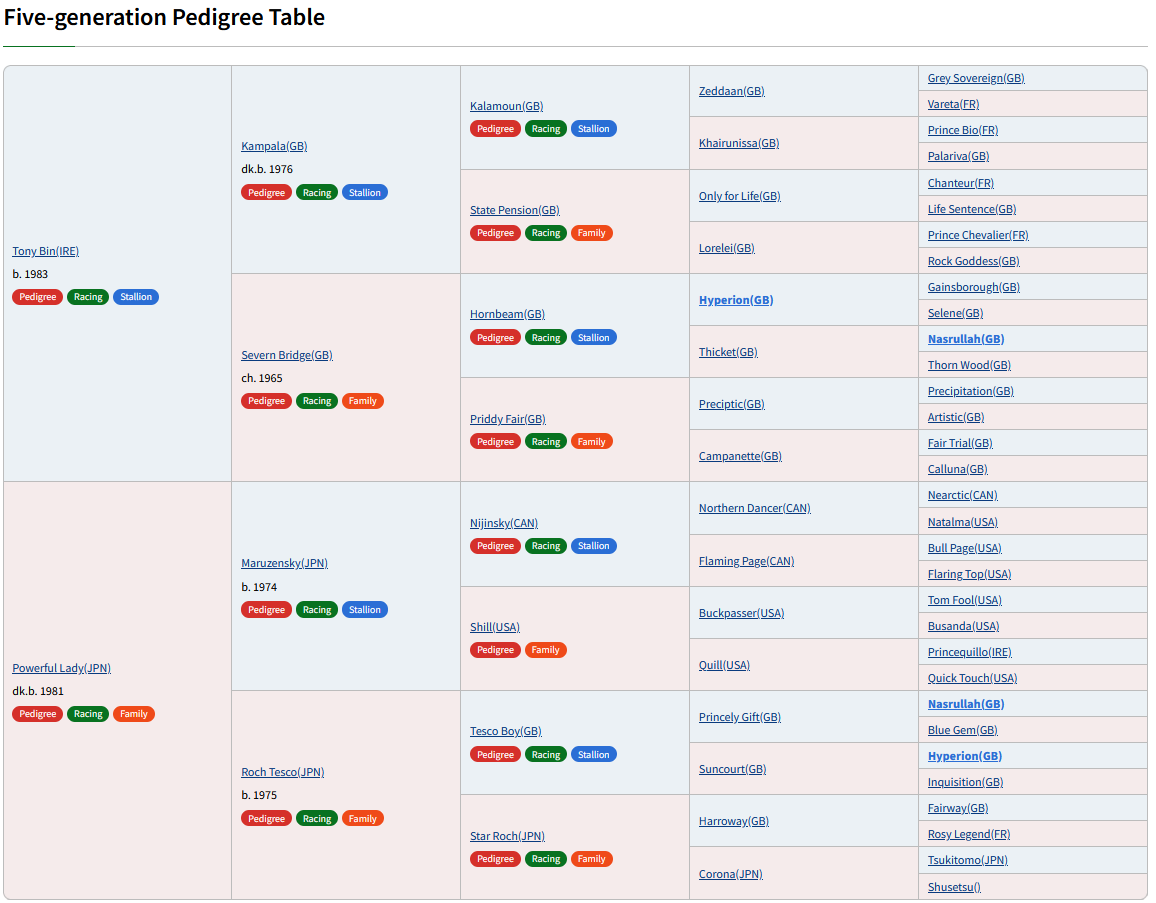Click Family badge under Star Roch(JPN)

tap(591, 859)
